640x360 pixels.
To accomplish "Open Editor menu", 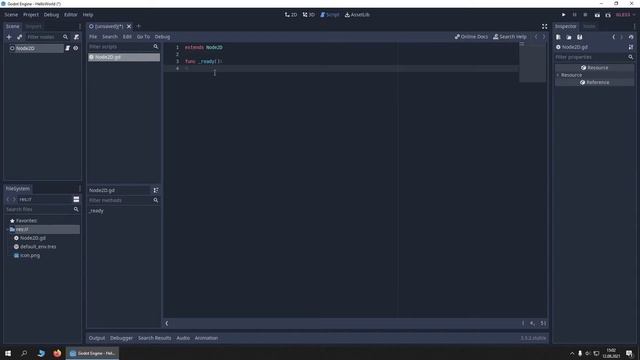I will tap(71, 15).
